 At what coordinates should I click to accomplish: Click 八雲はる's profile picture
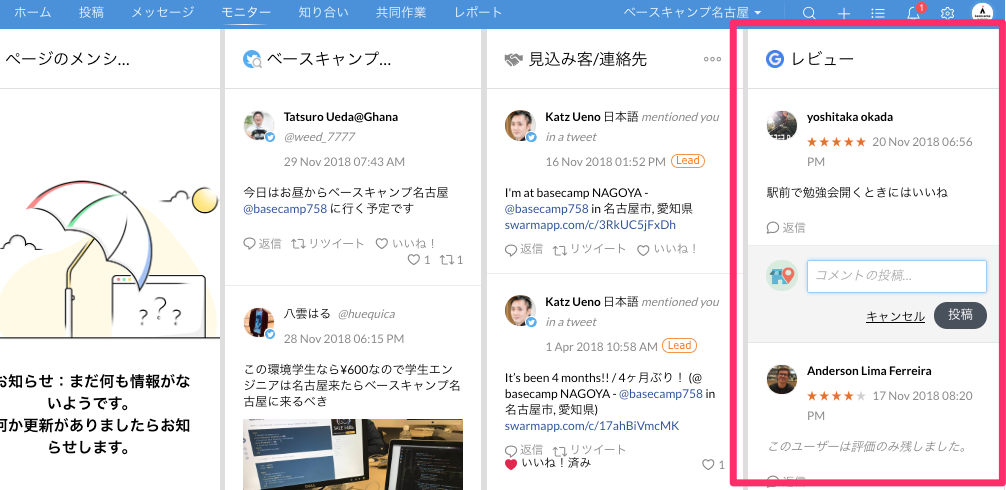[x=259, y=322]
